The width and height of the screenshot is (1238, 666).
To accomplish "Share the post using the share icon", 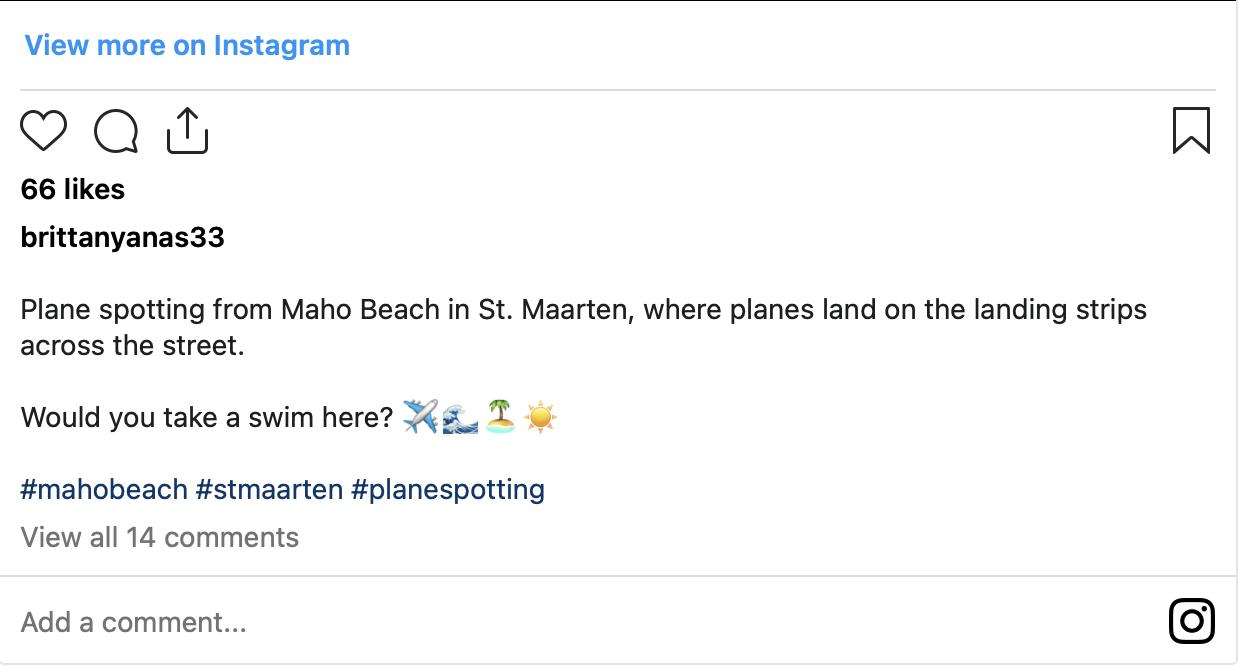I will click(x=187, y=131).
